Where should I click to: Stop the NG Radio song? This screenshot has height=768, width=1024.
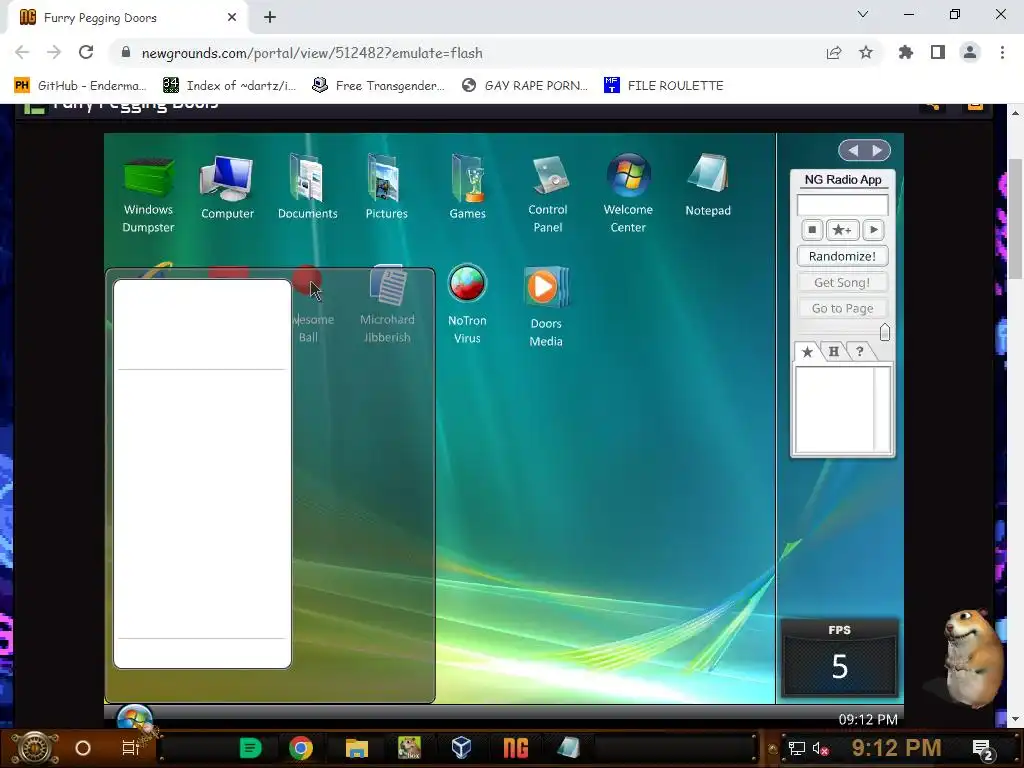pyautogui.click(x=812, y=230)
